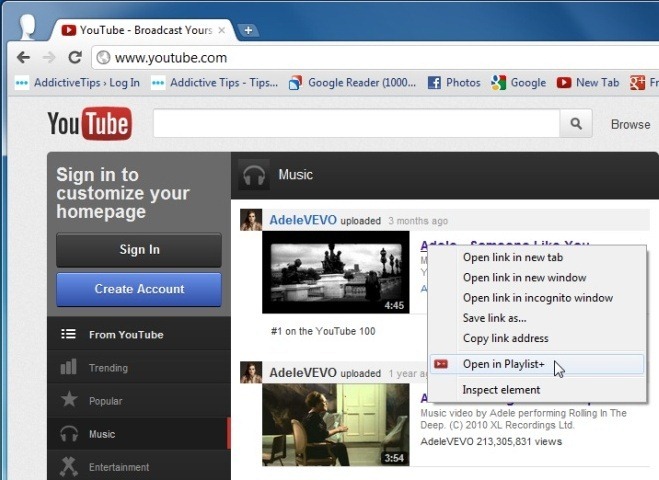The width and height of the screenshot is (659, 480).
Task: Click AdeleVEVO avatar on first video
Action: (x=251, y=220)
